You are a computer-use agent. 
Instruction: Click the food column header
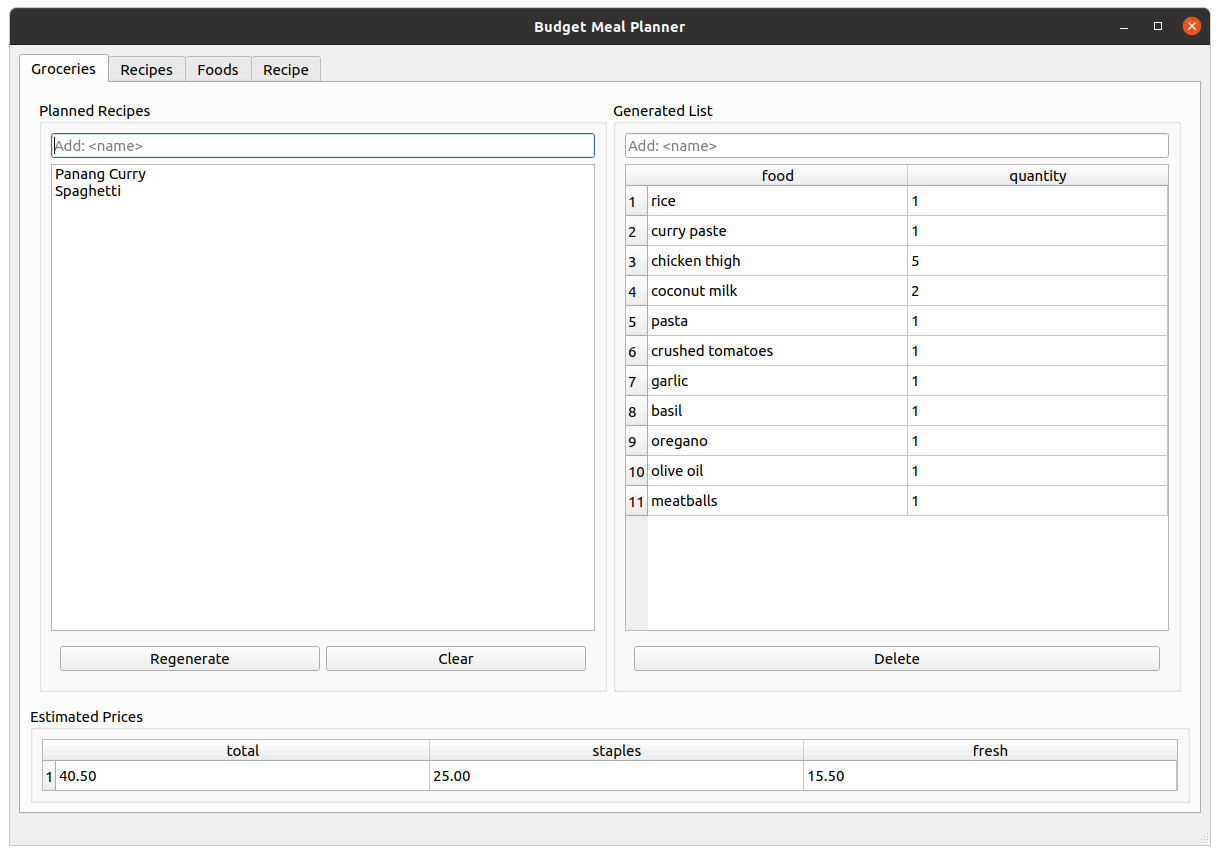tap(777, 176)
